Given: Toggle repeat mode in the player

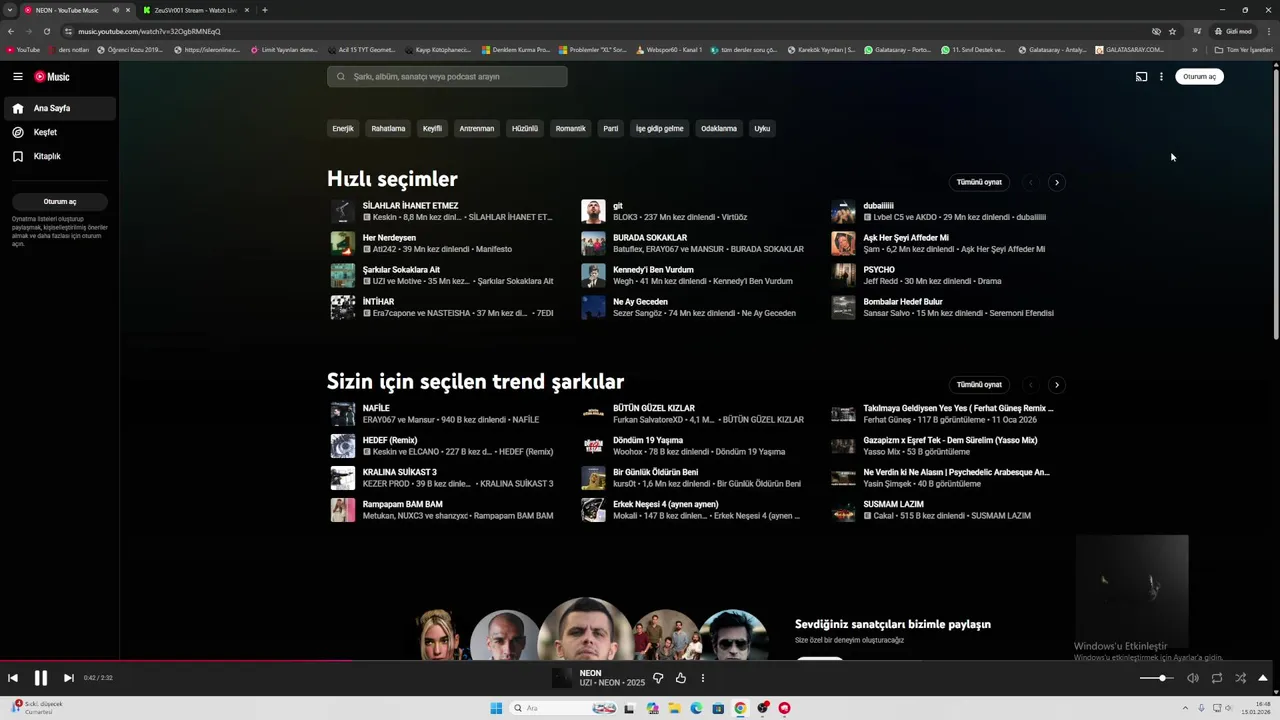Looking at the screenshot, I should (x=1217, y=678).
